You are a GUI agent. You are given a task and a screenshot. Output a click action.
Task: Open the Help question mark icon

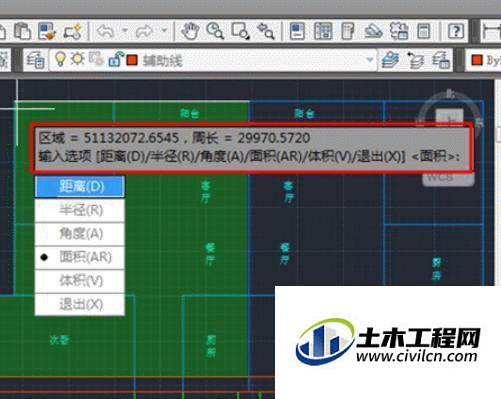456,31
